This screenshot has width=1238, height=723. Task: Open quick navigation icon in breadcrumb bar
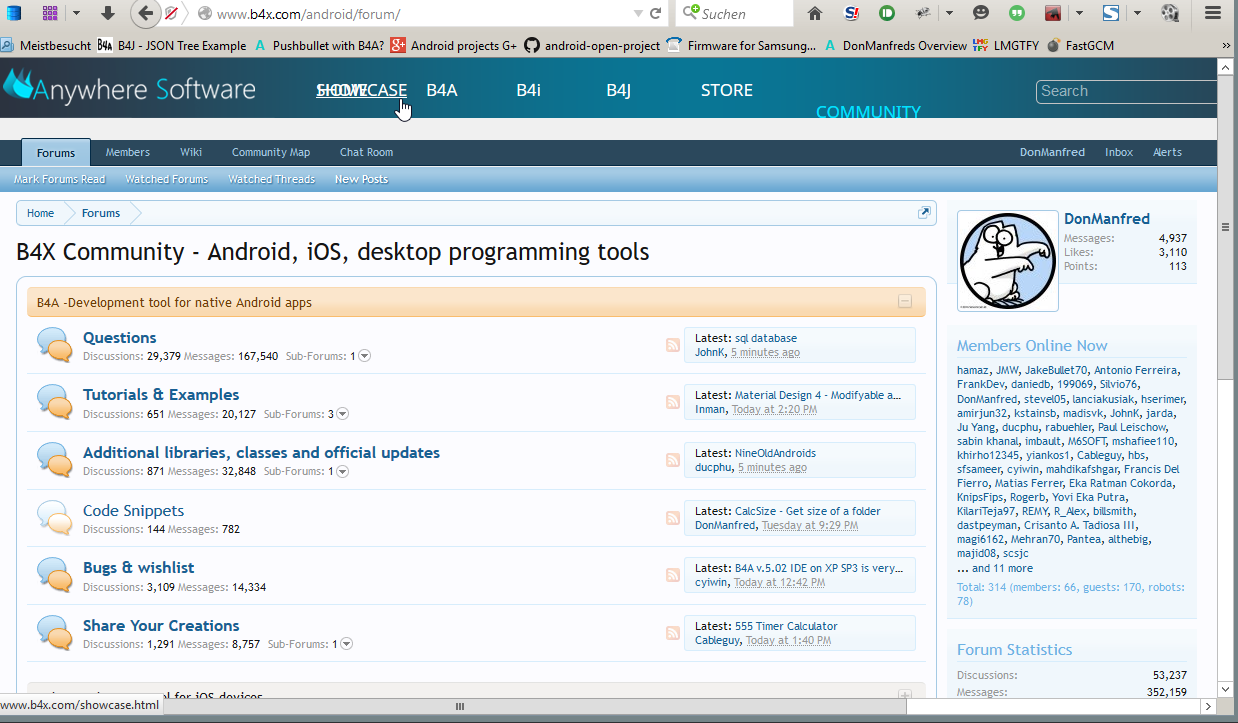pyautogui.click(x=924, y=213)
